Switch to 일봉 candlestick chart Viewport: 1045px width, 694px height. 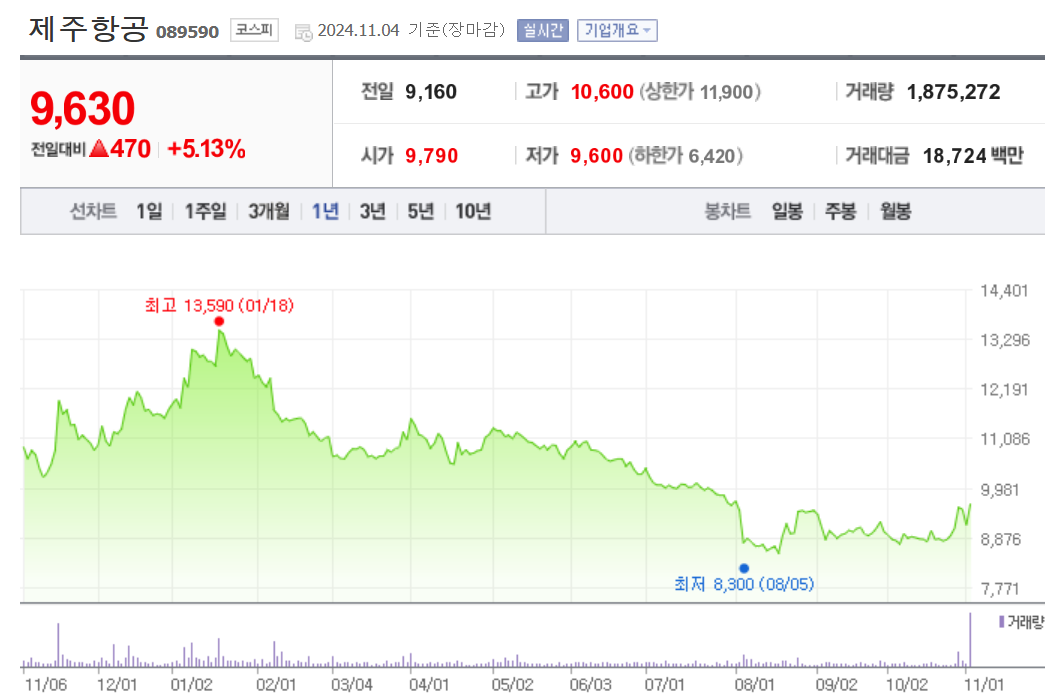[787, 211]
